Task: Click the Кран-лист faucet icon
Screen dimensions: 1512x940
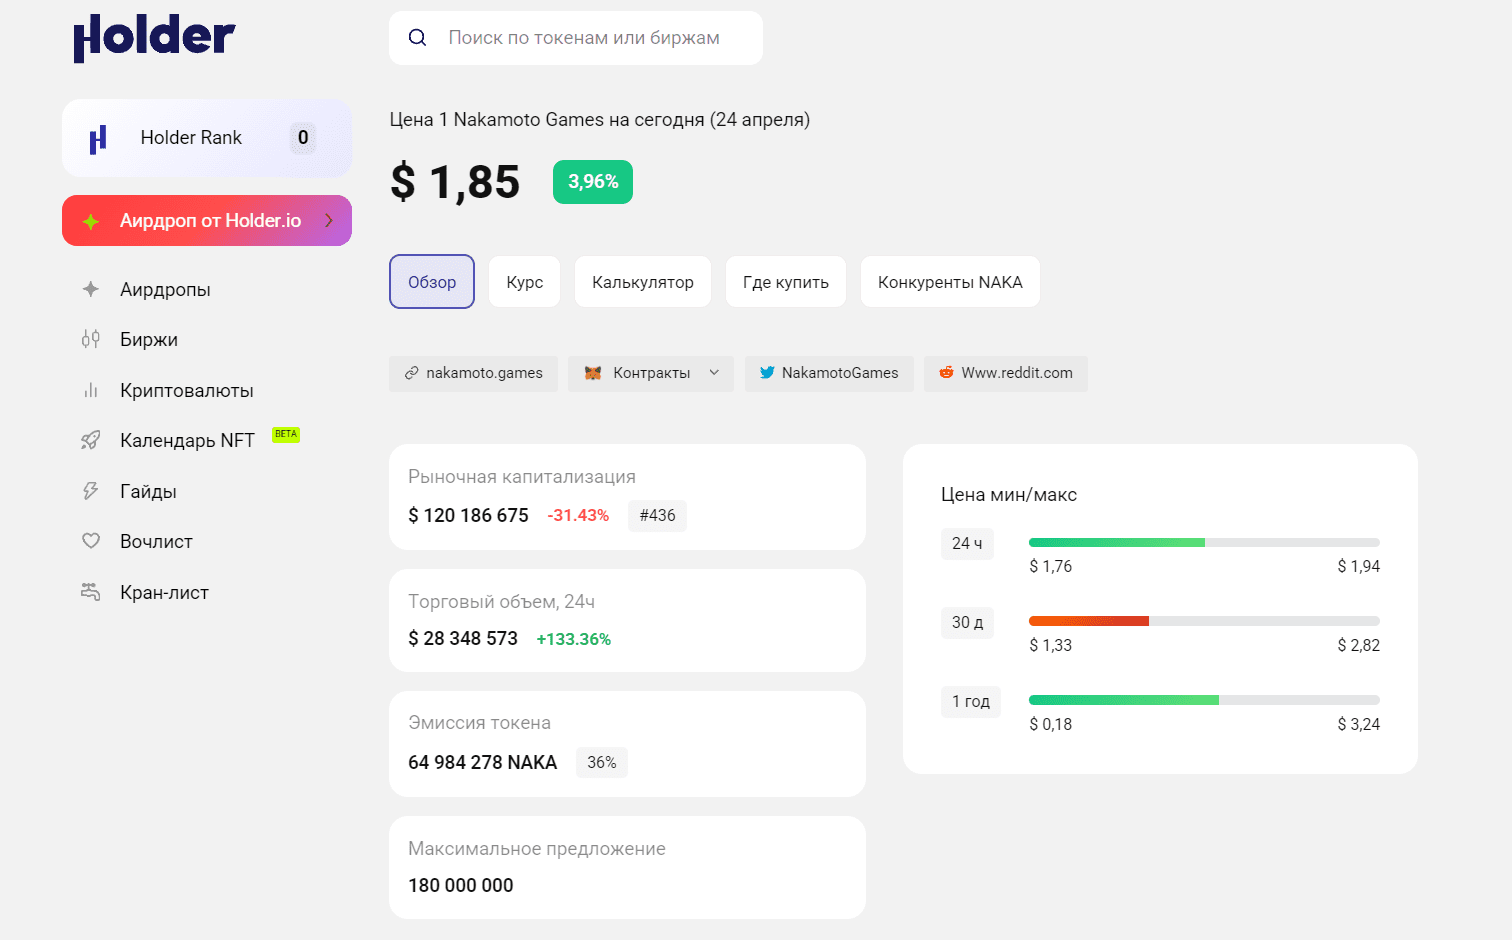Action: (x=91, y=592)
